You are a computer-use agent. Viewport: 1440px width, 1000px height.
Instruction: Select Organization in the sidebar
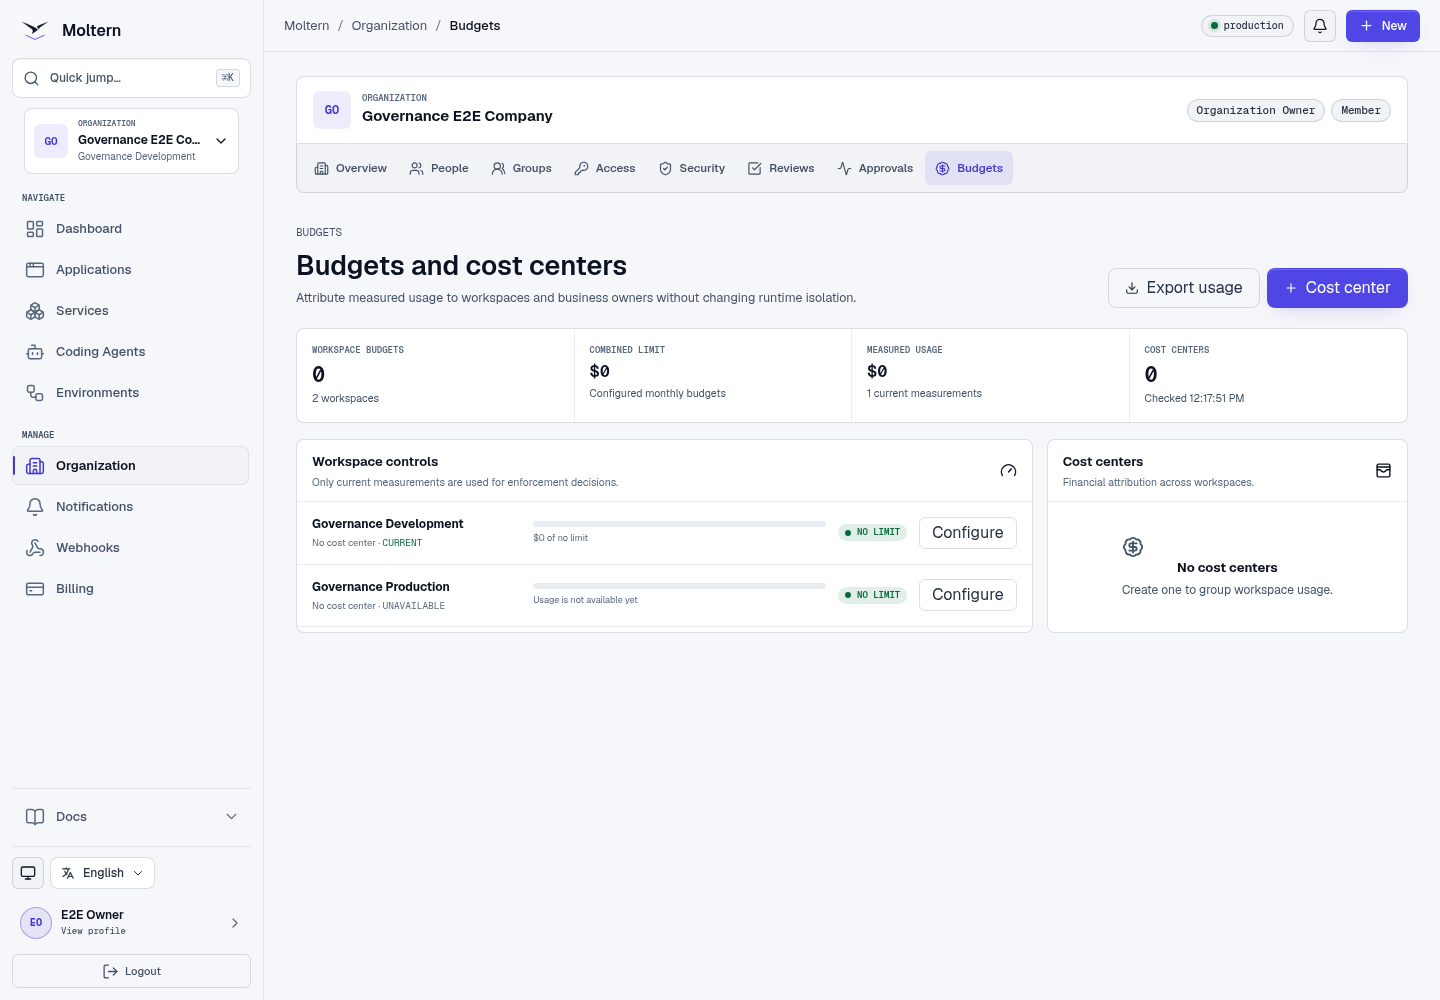coord(131,466)
